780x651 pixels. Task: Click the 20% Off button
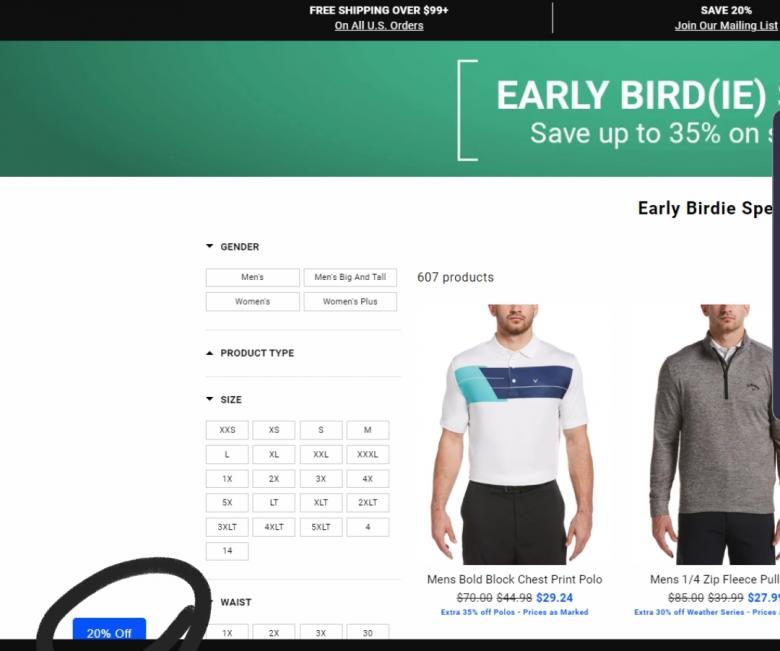point(109,629)
